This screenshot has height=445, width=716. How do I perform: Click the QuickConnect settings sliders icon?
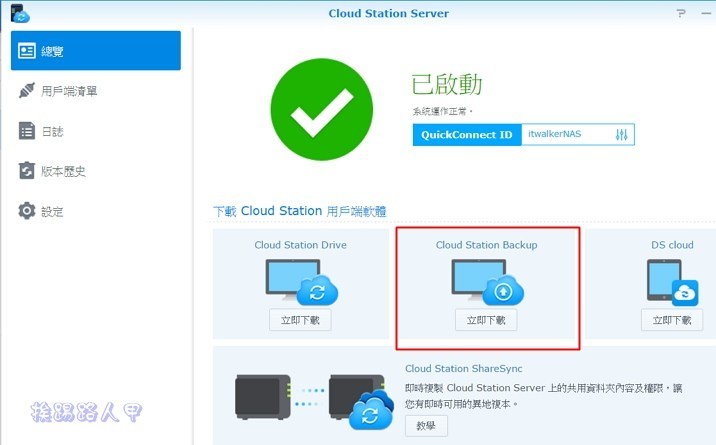click(x=622, y=135)
